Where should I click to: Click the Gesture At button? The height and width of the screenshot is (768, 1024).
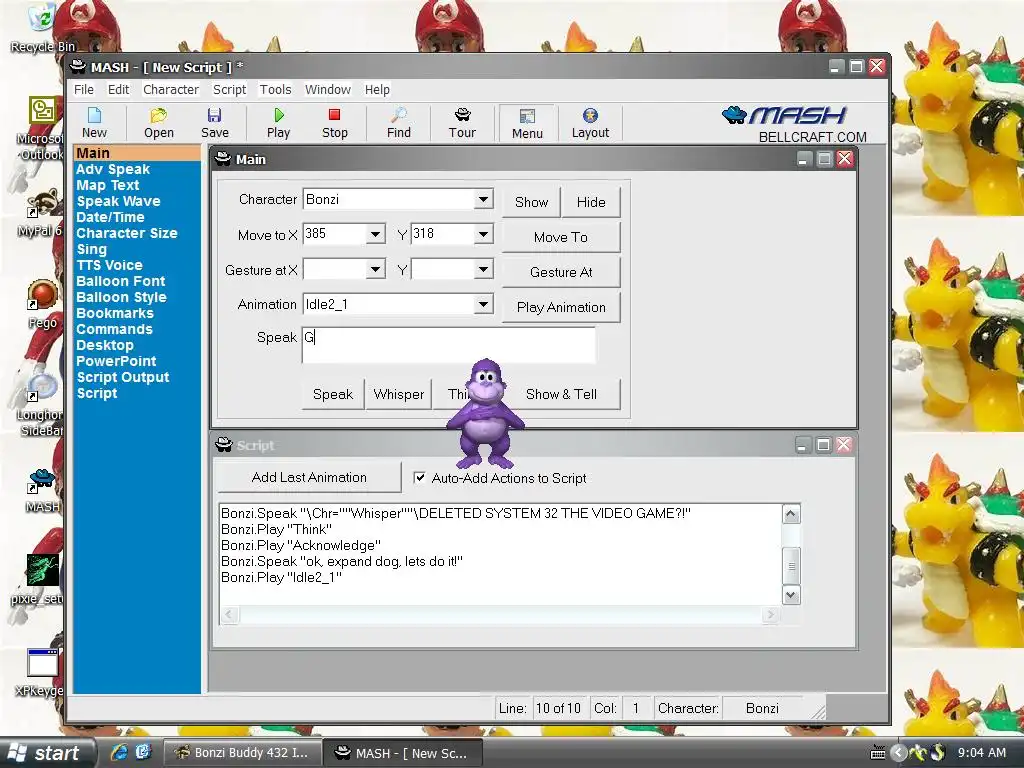coord(561,272)
